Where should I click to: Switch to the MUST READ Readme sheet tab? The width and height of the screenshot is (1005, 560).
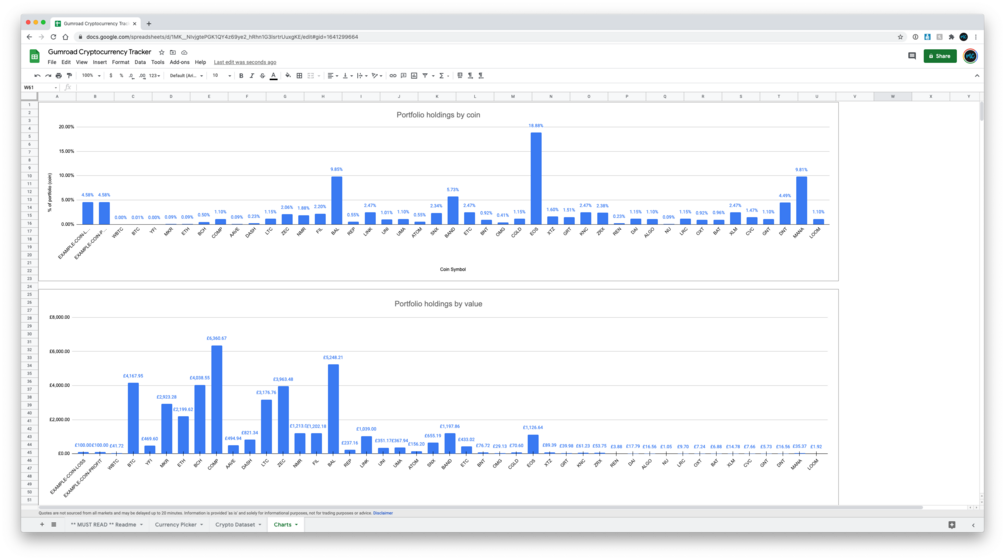coord(106,525)
